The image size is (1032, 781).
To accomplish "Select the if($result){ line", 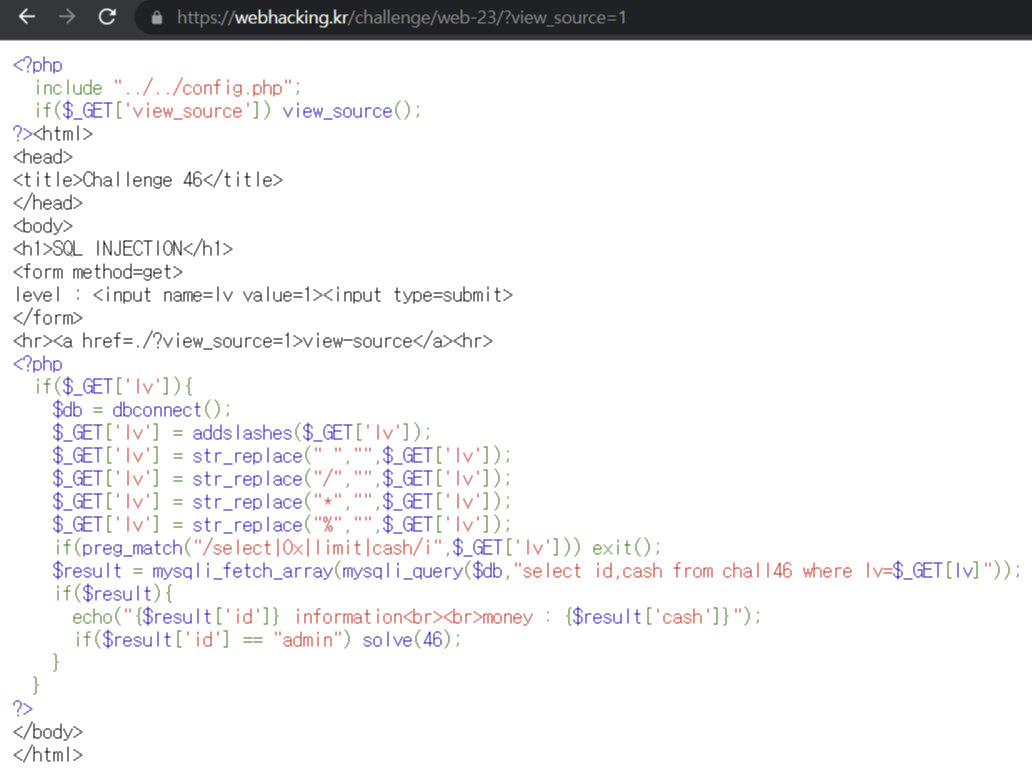I will (x=114, y=593).
